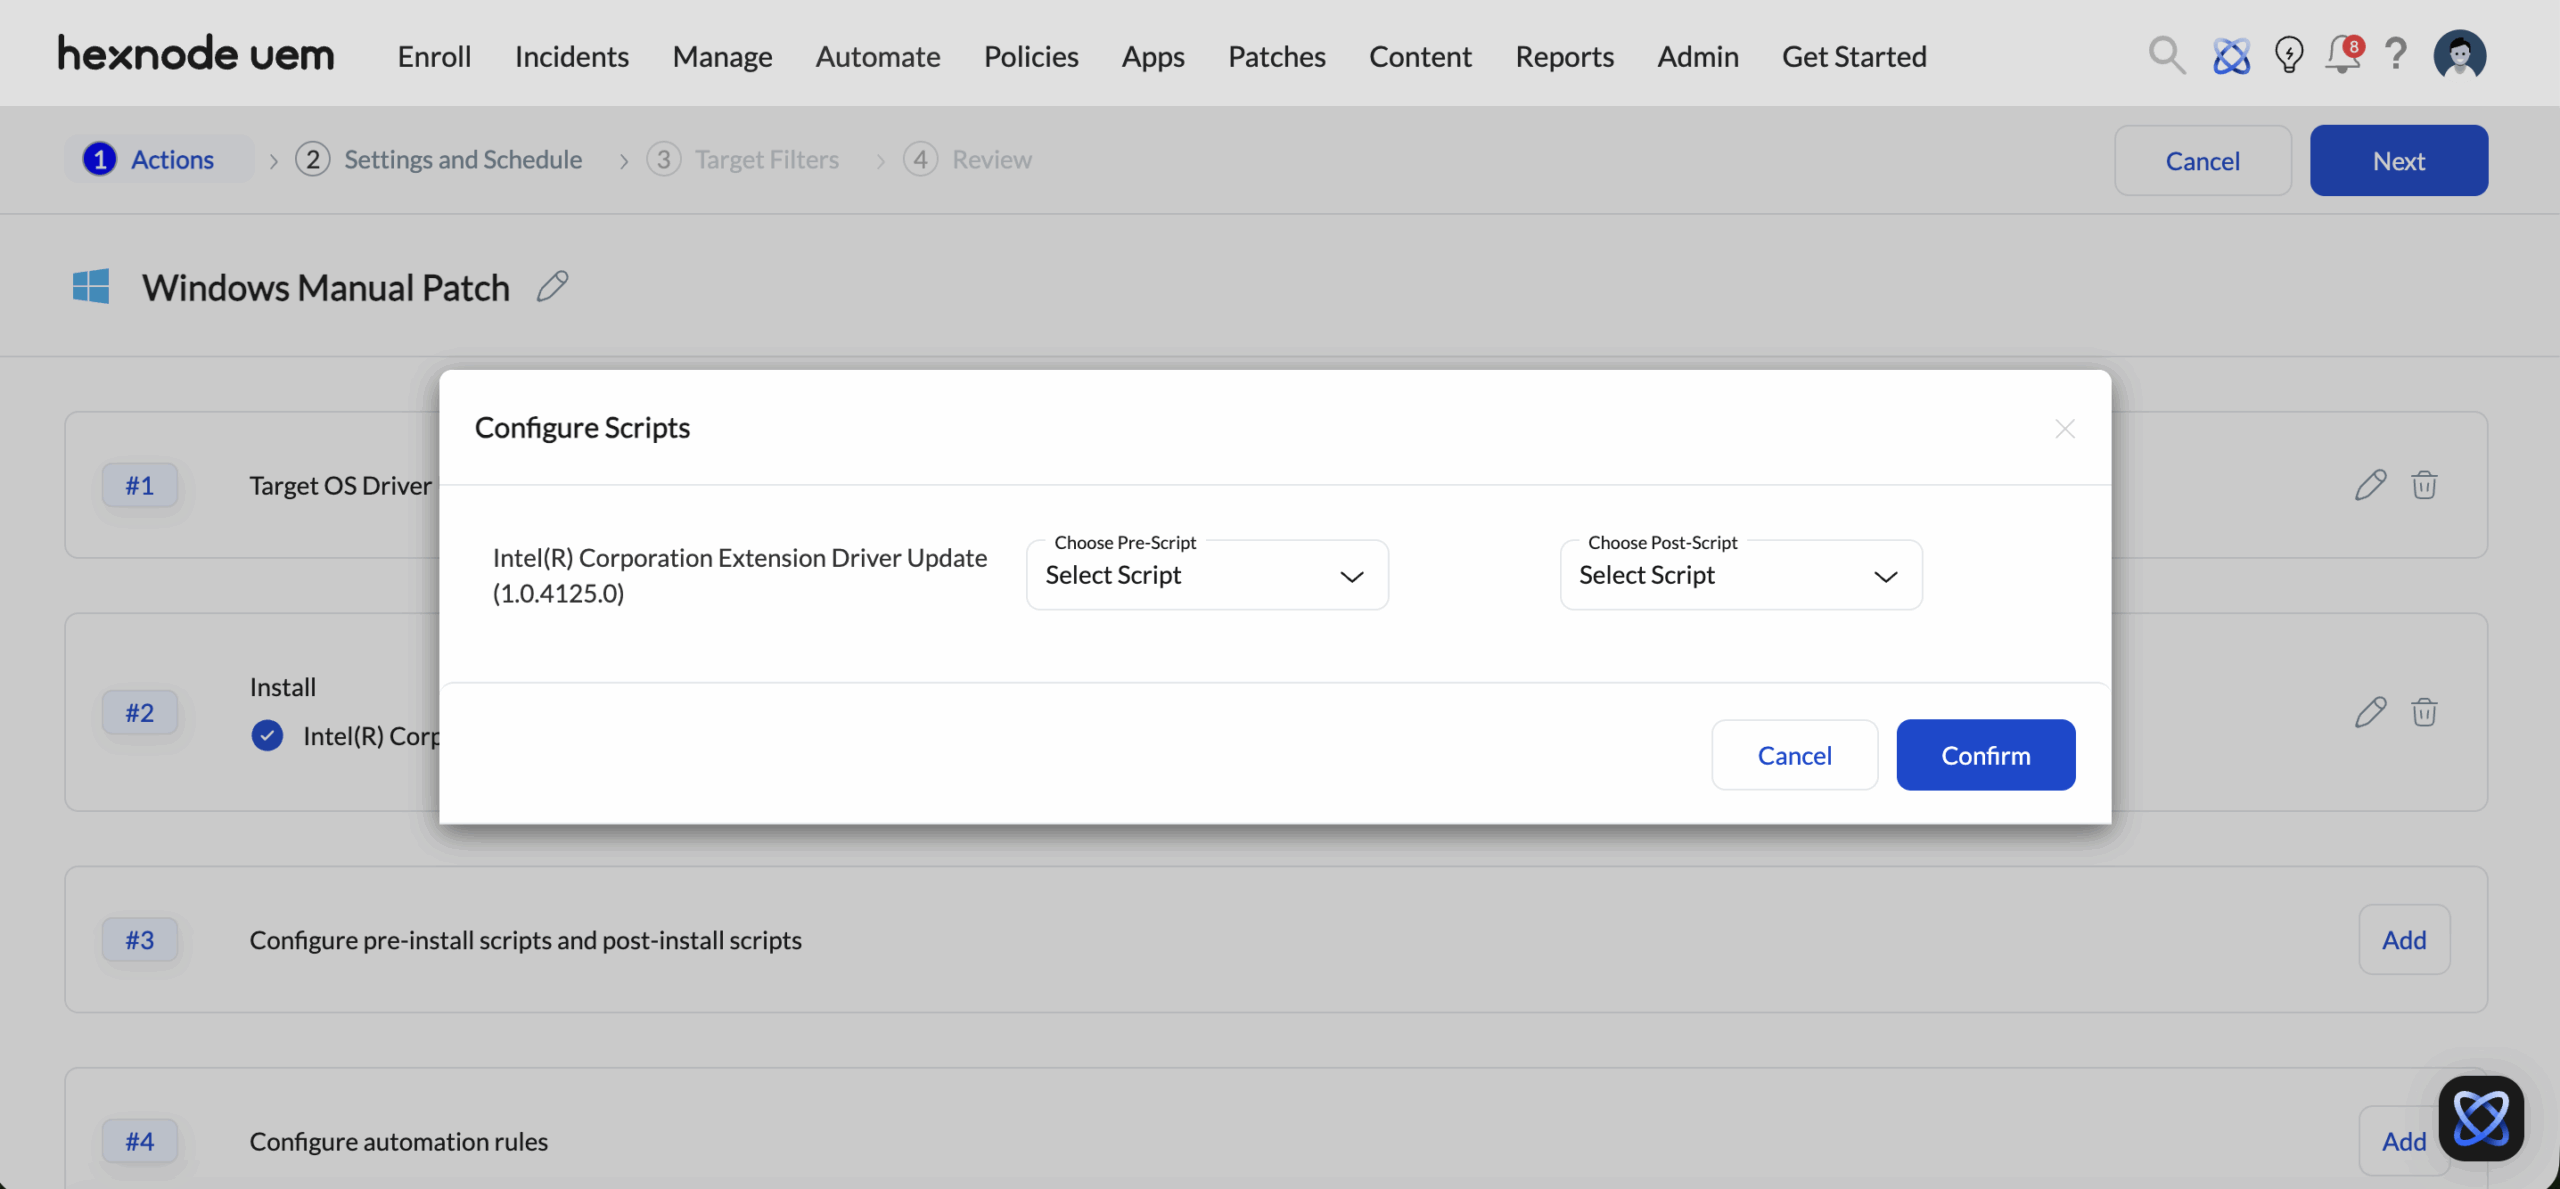Click the Target OS Driver label
2560x1189 pixels.
point(341,485)
